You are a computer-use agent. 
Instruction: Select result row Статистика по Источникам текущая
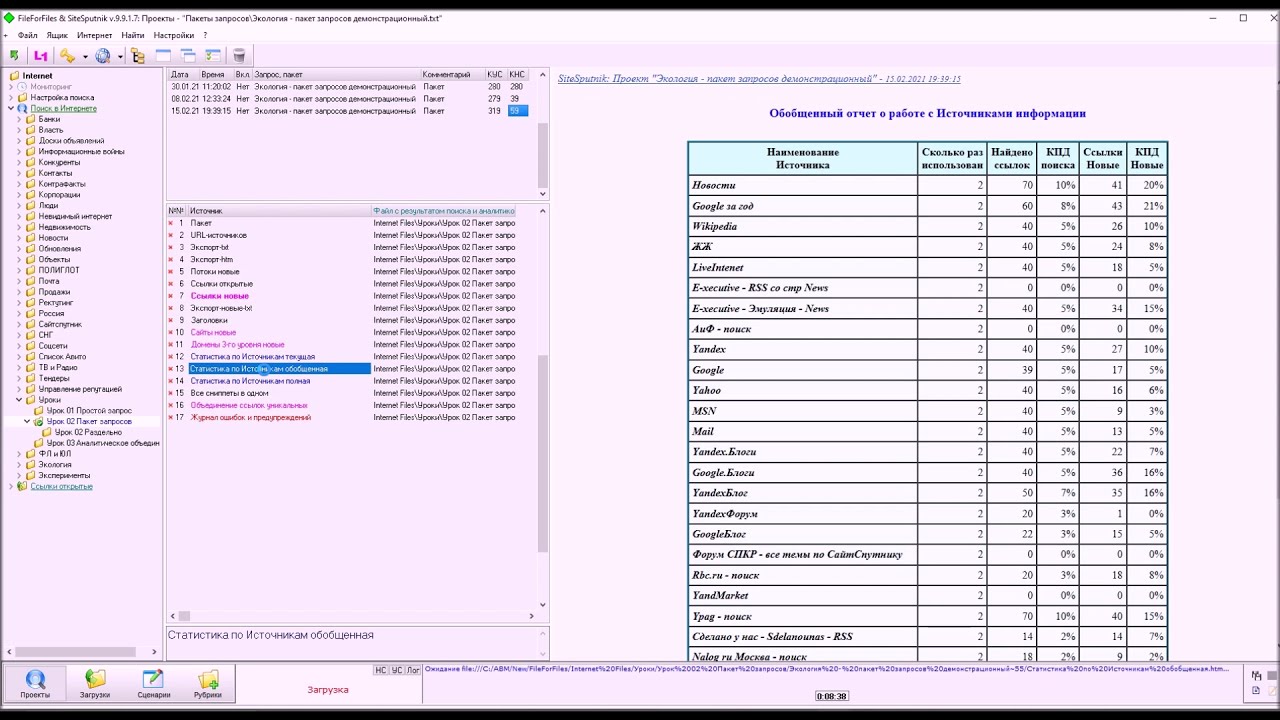341,357
